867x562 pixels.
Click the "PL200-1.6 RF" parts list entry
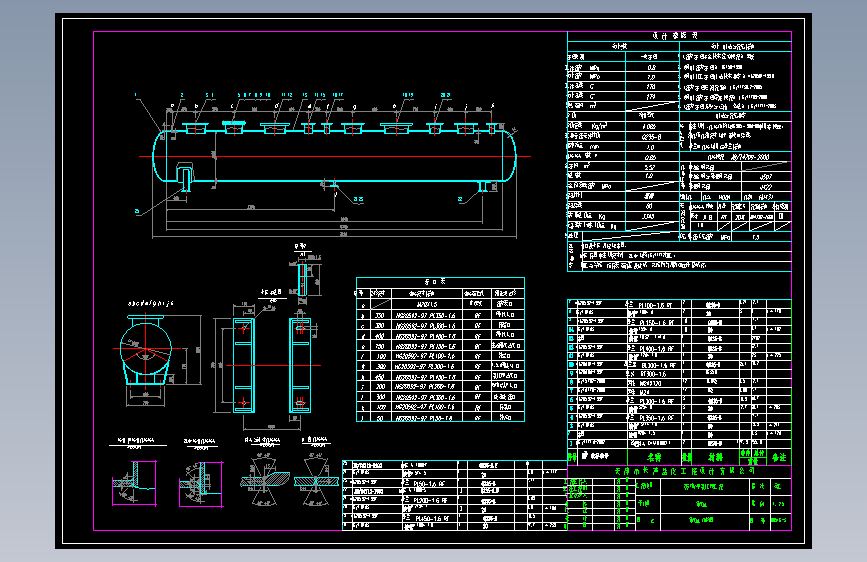[x=431, y=501]
